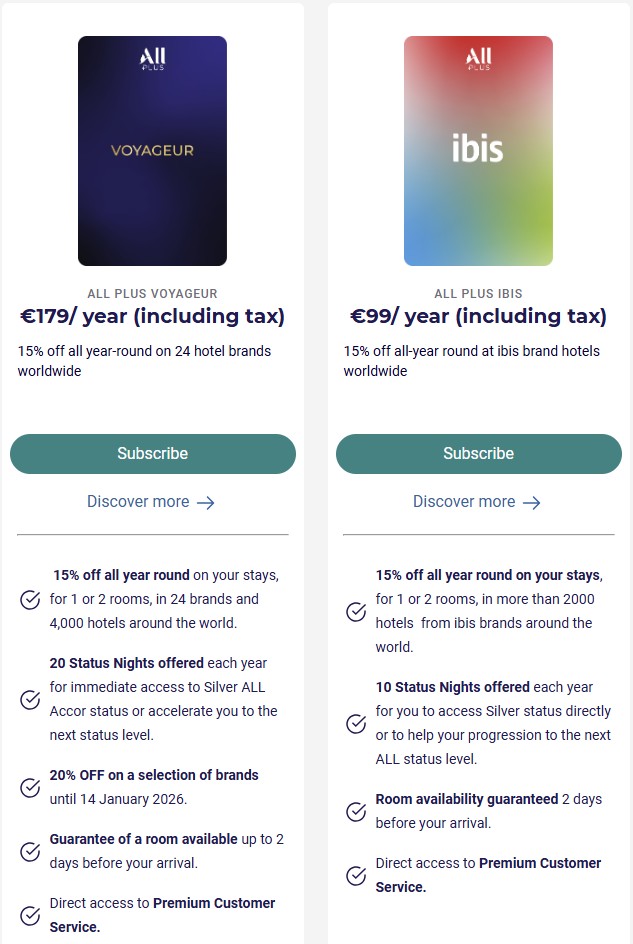Click the arrow icon after ibis Discover more
Viewport: 633px width, 944px height.
pos(532,503)
